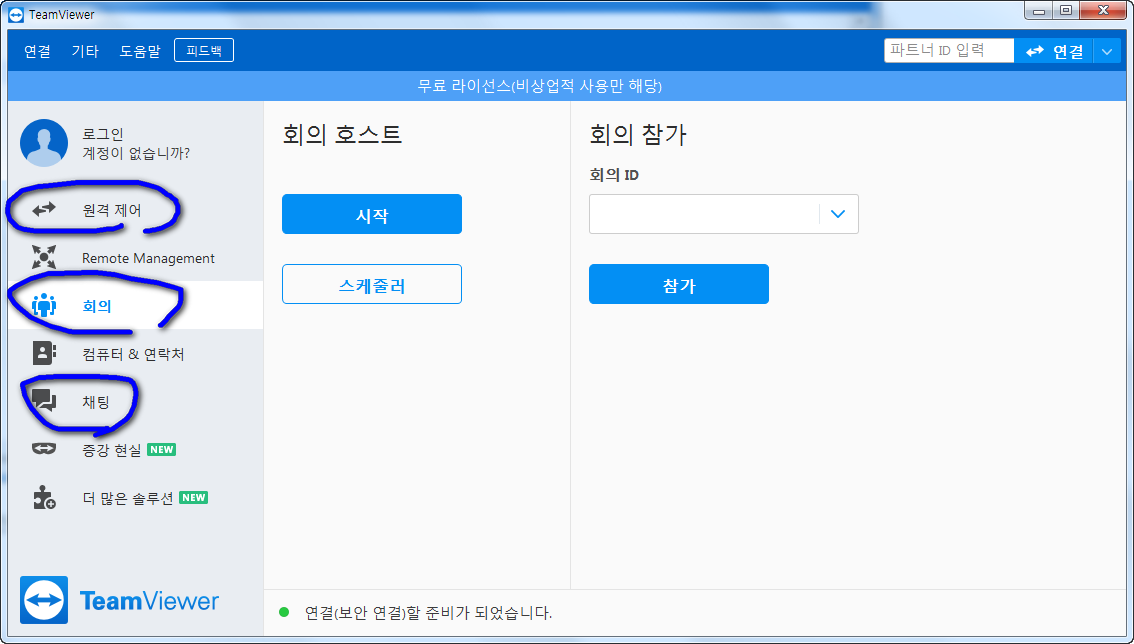Minimize the TeamViewer window
This screenshot has width=1134, height=644.
click(x=1039, y=10)
